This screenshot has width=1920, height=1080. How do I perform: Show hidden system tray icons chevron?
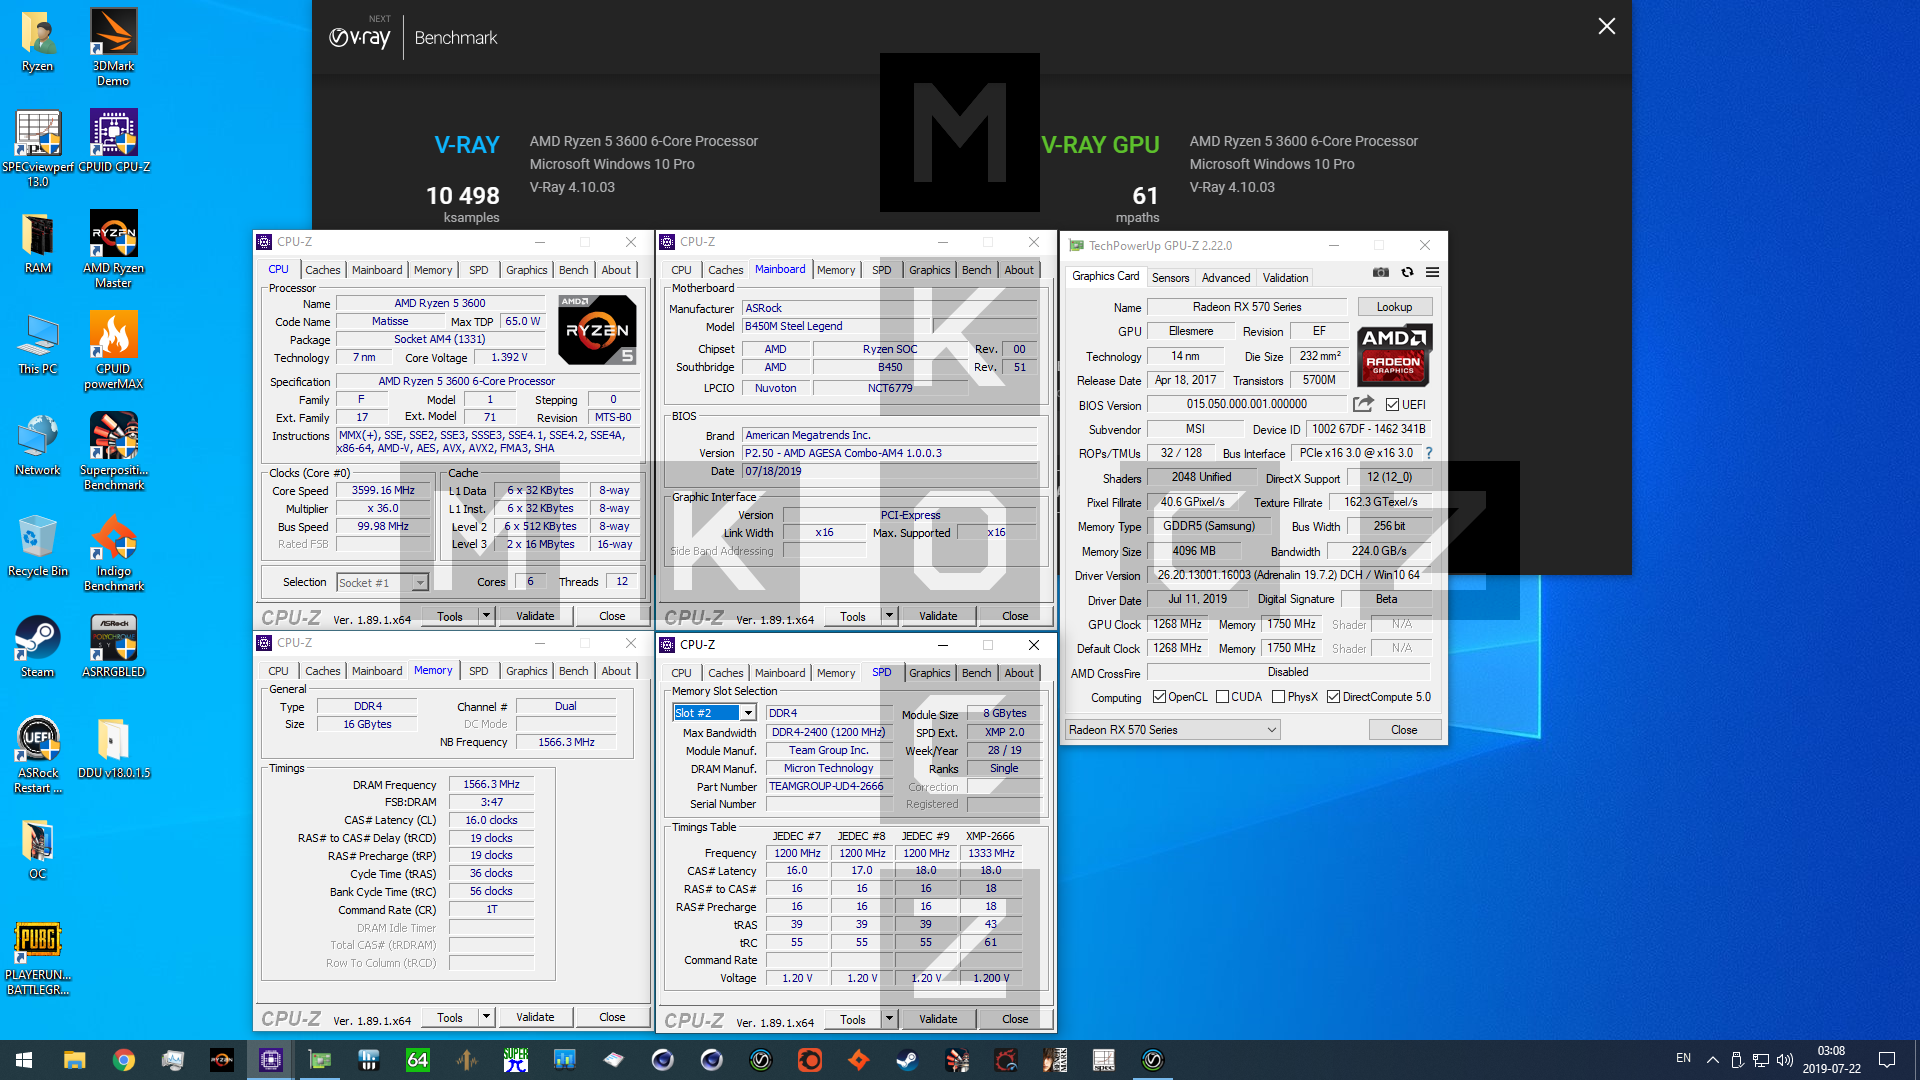click(1713, 1060)
